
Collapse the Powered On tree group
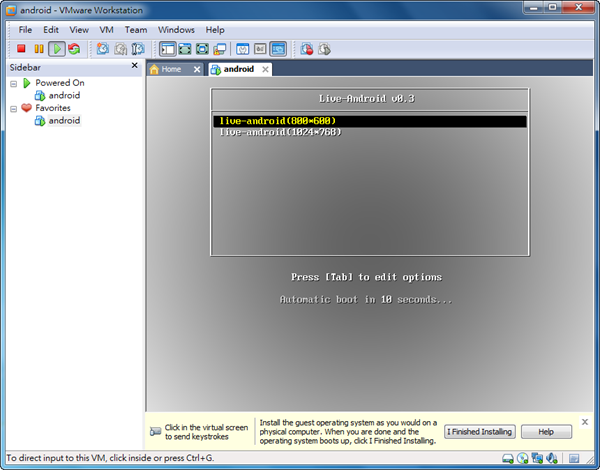point(14,83)
